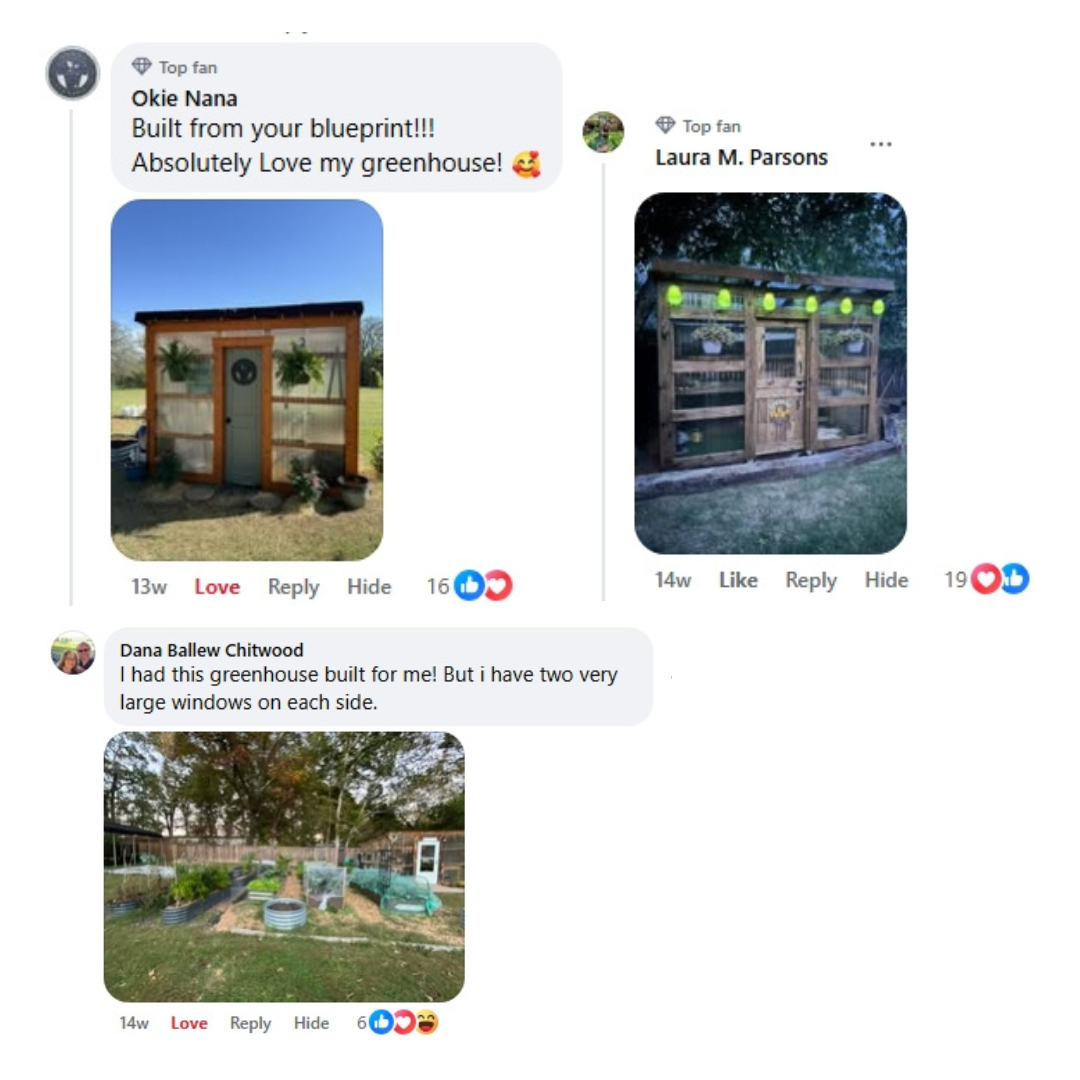Toggle Love reaction on Okie Nana's comment
Viewport: 1080px width, 1080px height.
point(217,587)
